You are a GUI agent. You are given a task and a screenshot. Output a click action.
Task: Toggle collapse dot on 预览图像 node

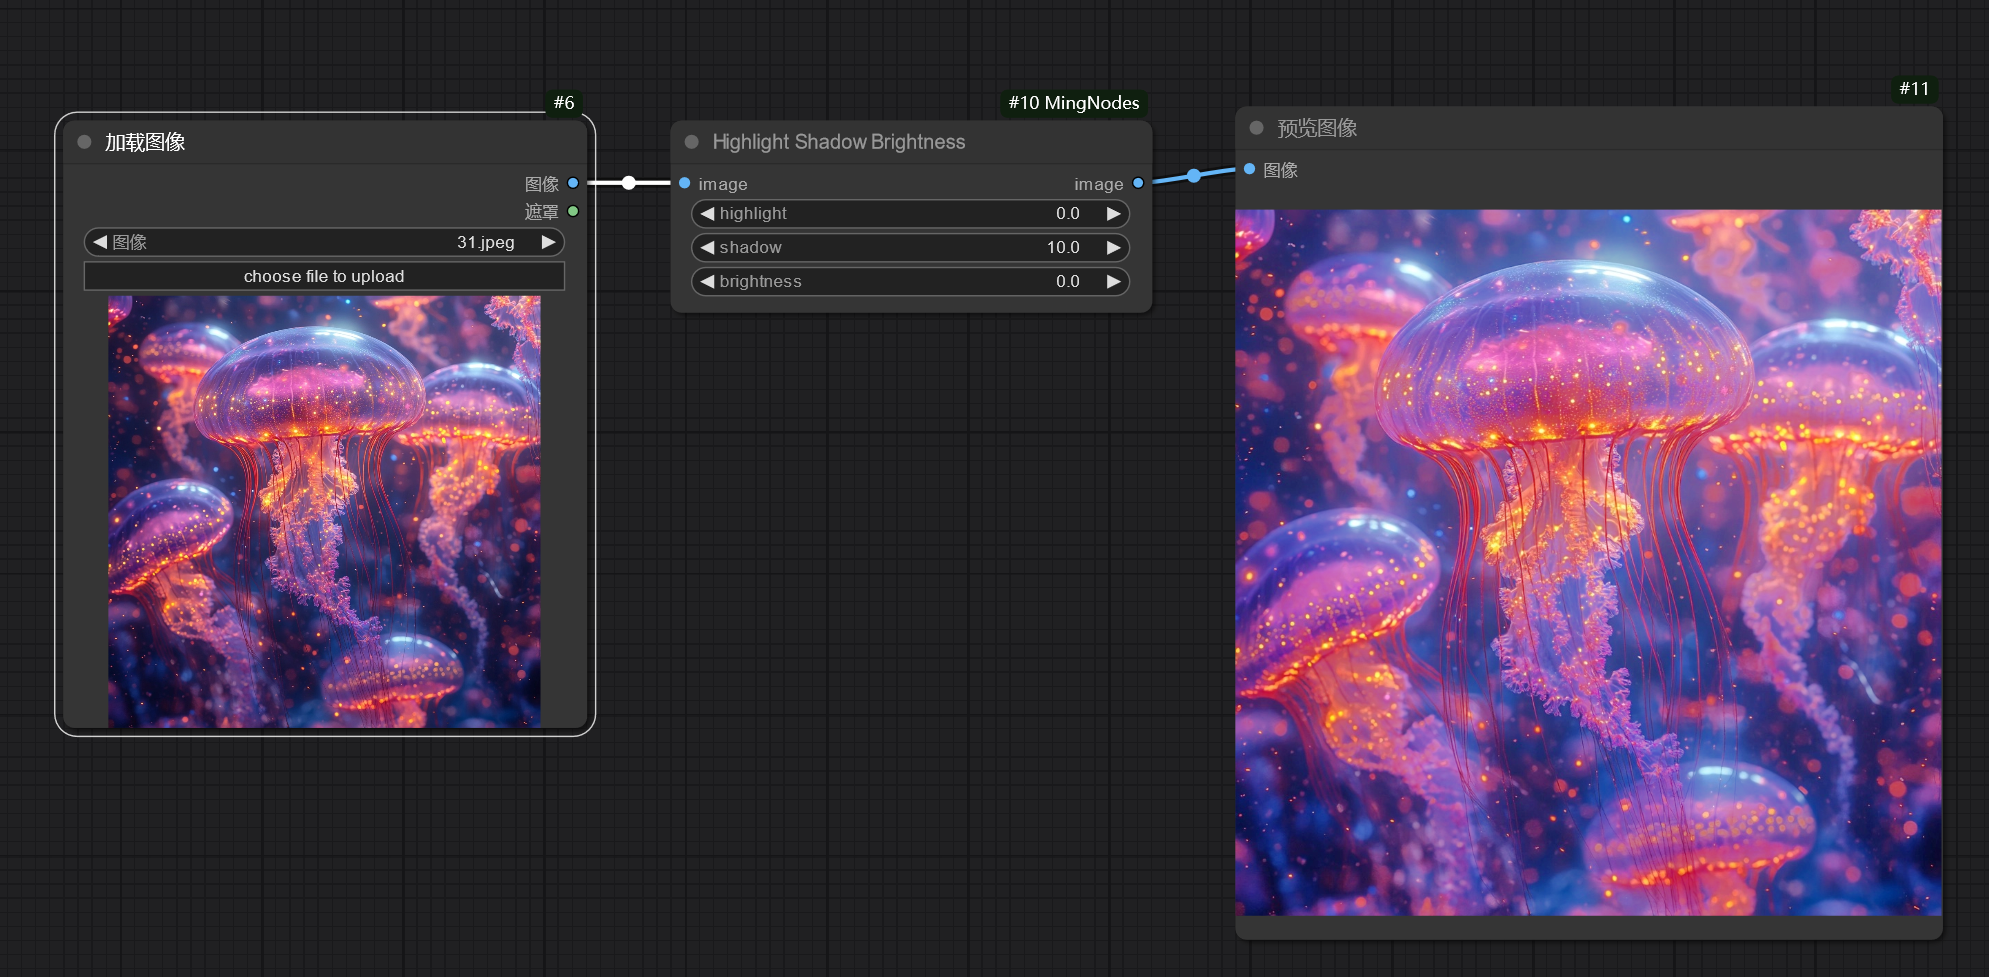tap(1256, 128)
